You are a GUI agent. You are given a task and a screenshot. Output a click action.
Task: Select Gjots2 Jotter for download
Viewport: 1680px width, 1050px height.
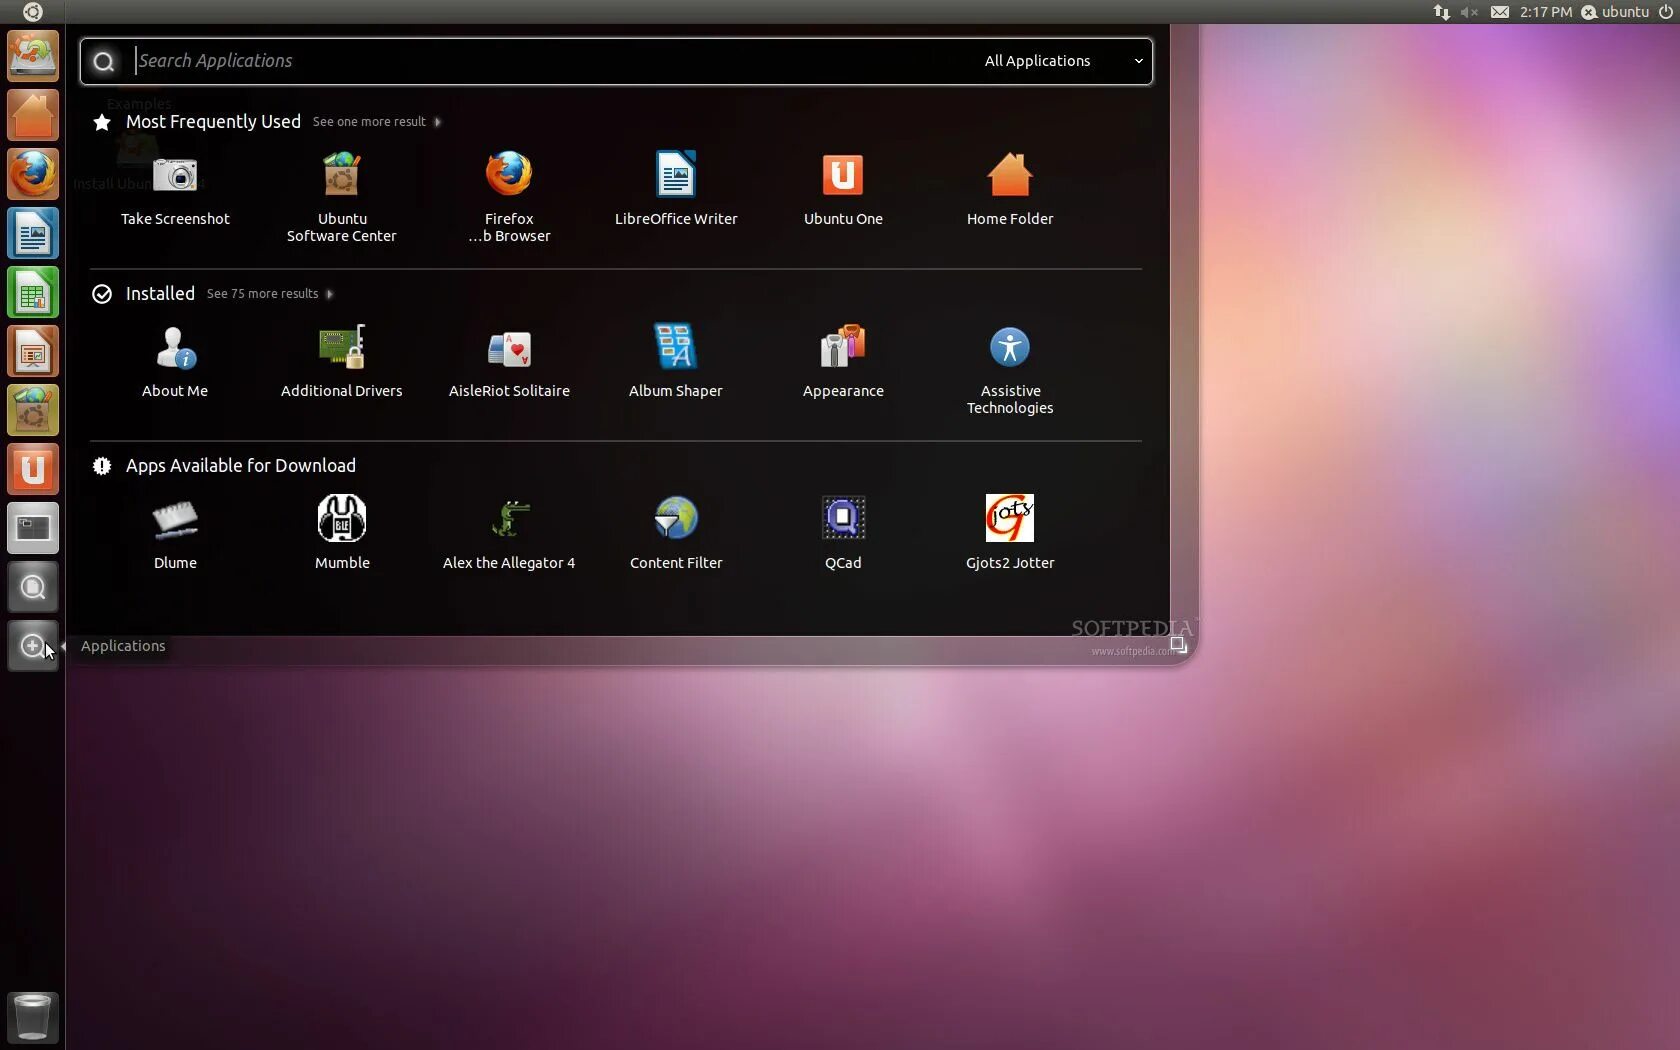click(x=1010, y=534)
